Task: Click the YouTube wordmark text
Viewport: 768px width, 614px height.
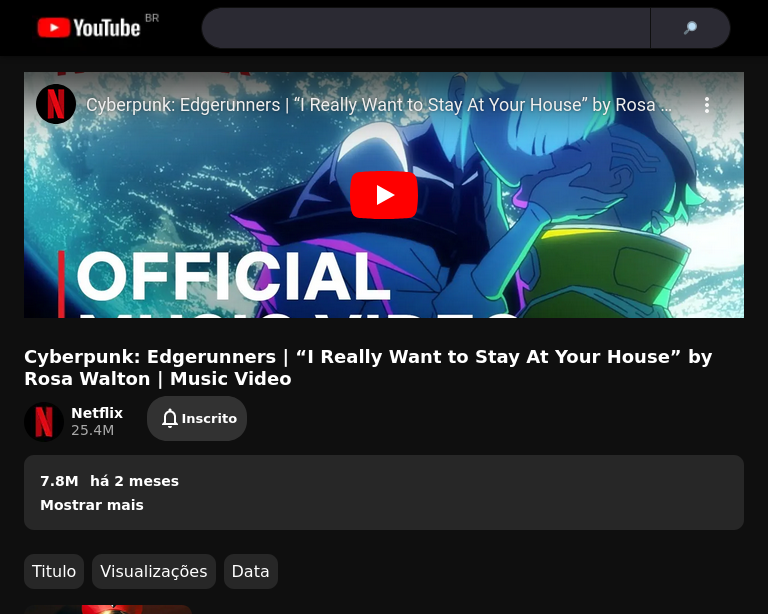Action: [107, 28]
